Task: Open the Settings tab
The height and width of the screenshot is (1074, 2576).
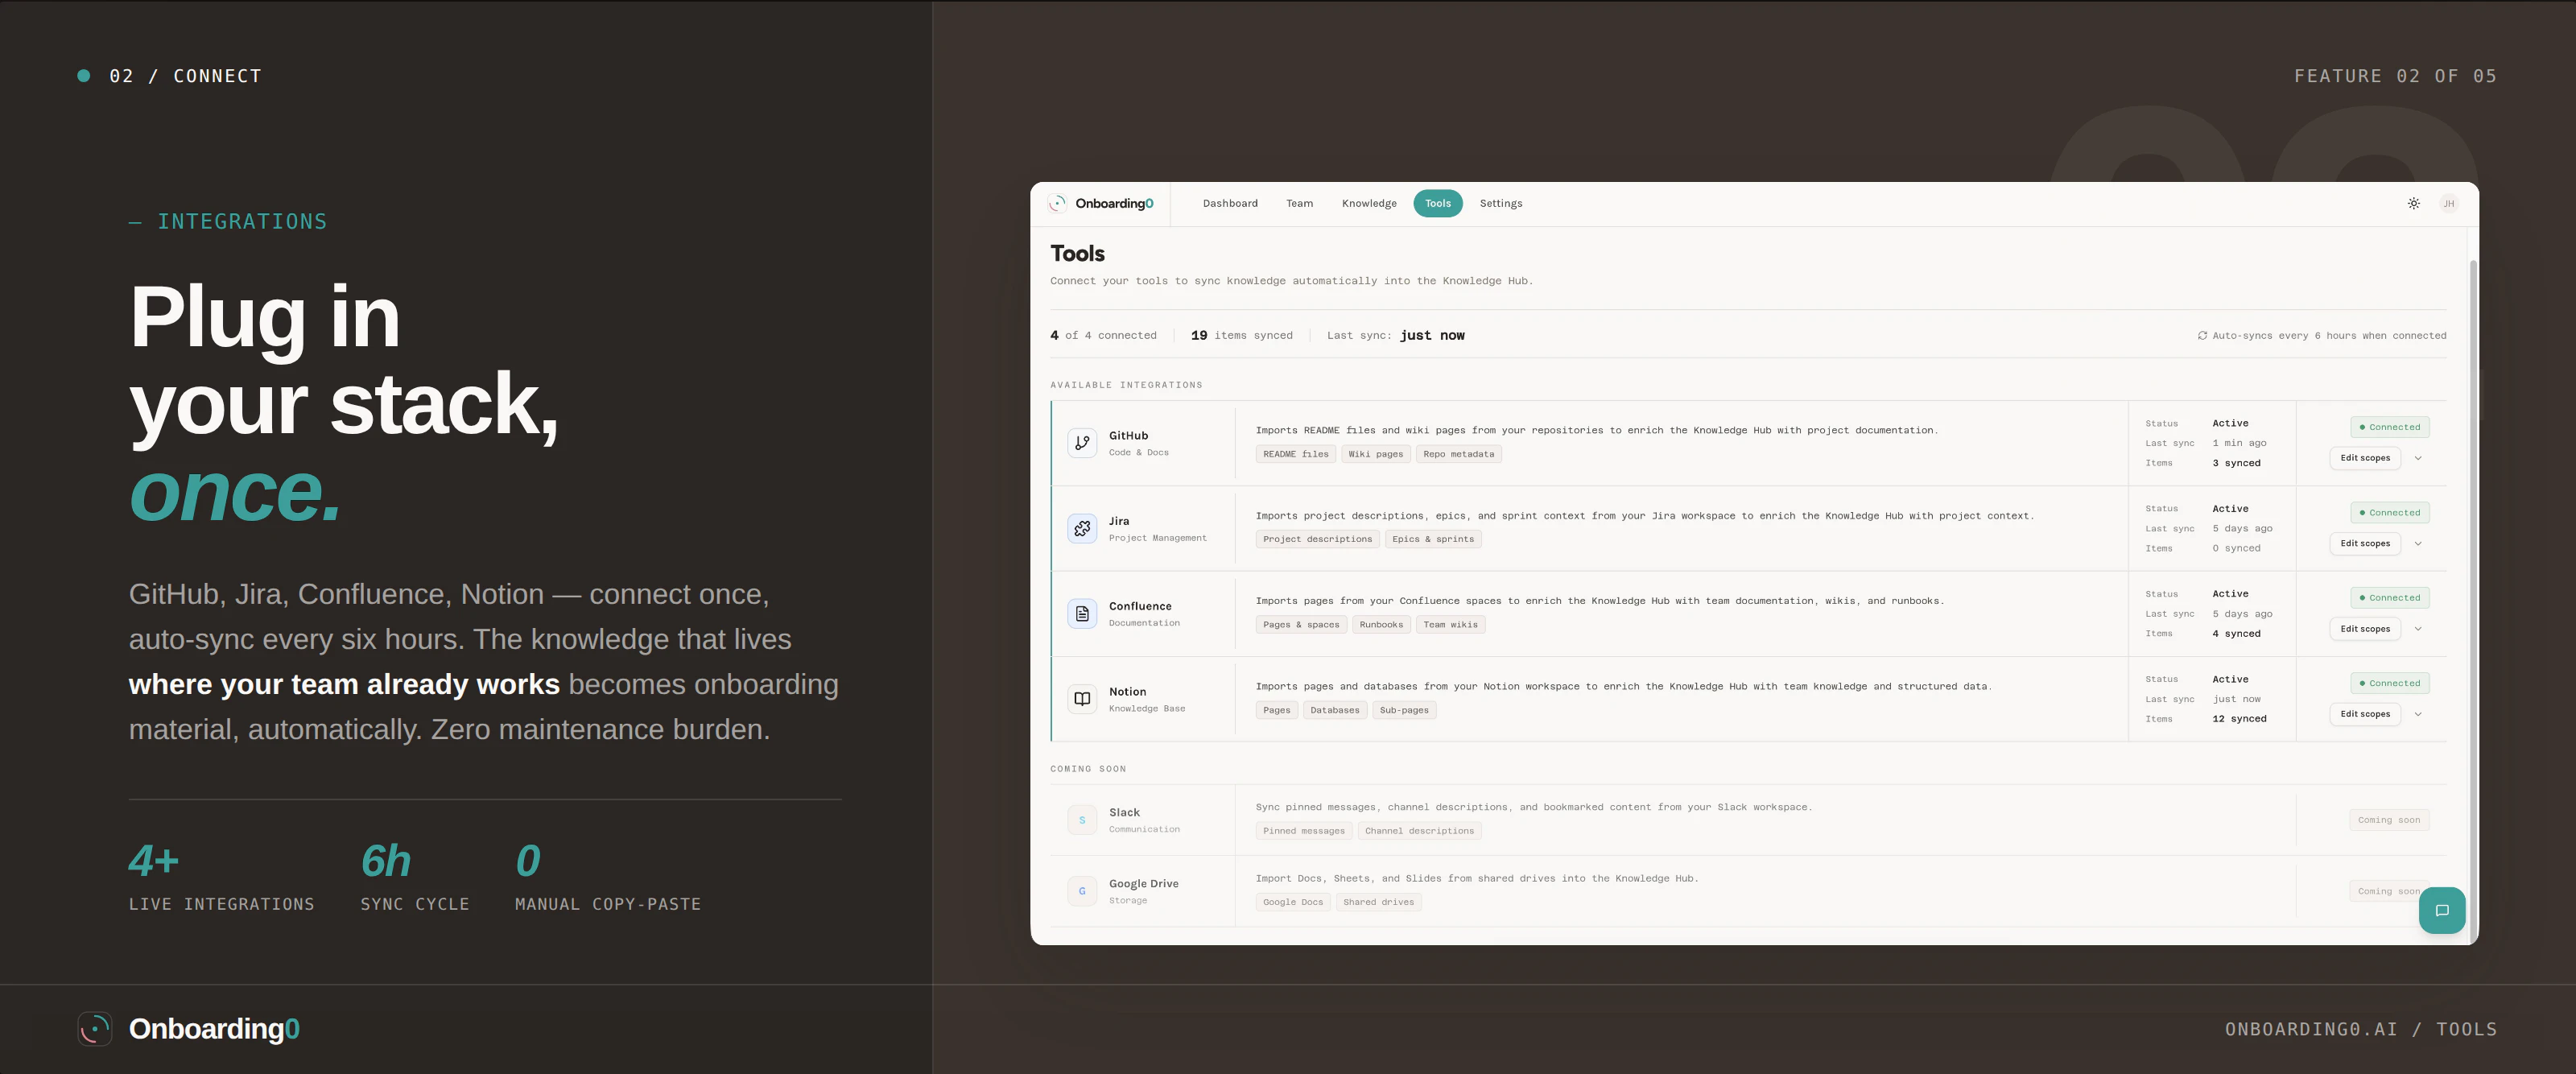Action: pos(1500,203)
